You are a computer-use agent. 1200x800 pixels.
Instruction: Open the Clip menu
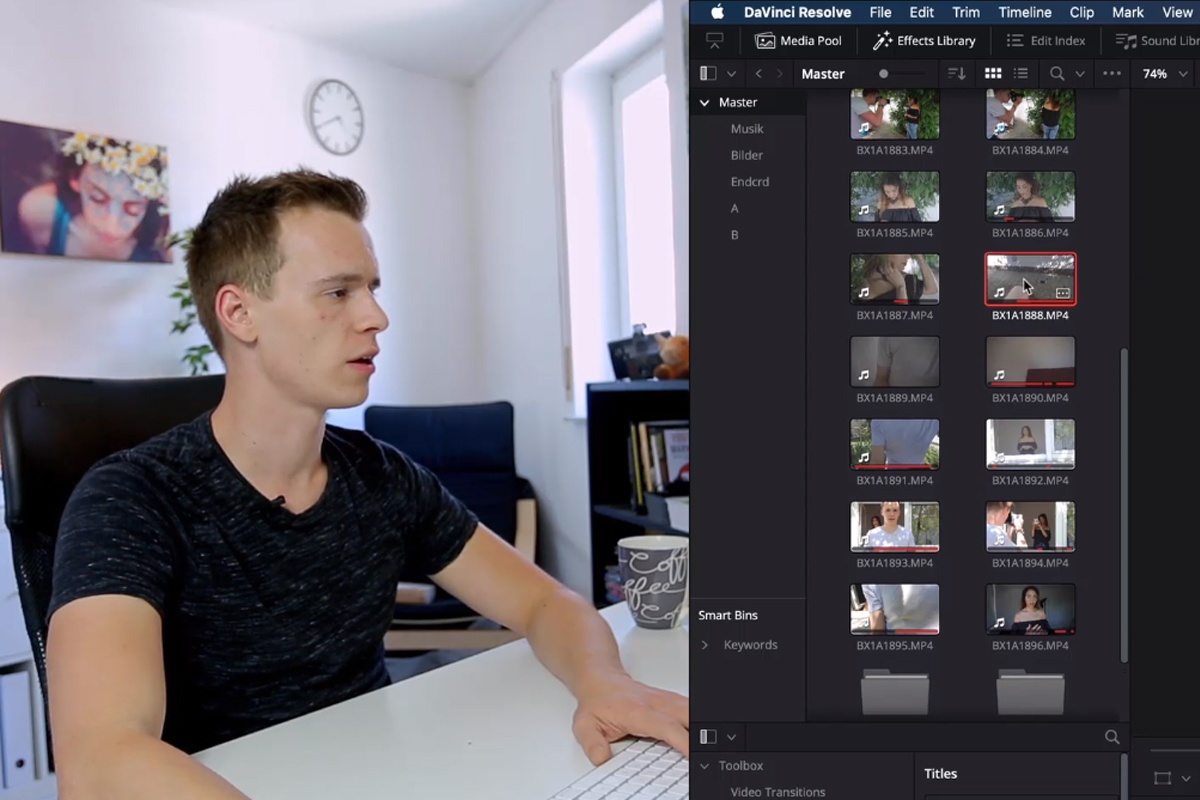(x=1082, y=12)
